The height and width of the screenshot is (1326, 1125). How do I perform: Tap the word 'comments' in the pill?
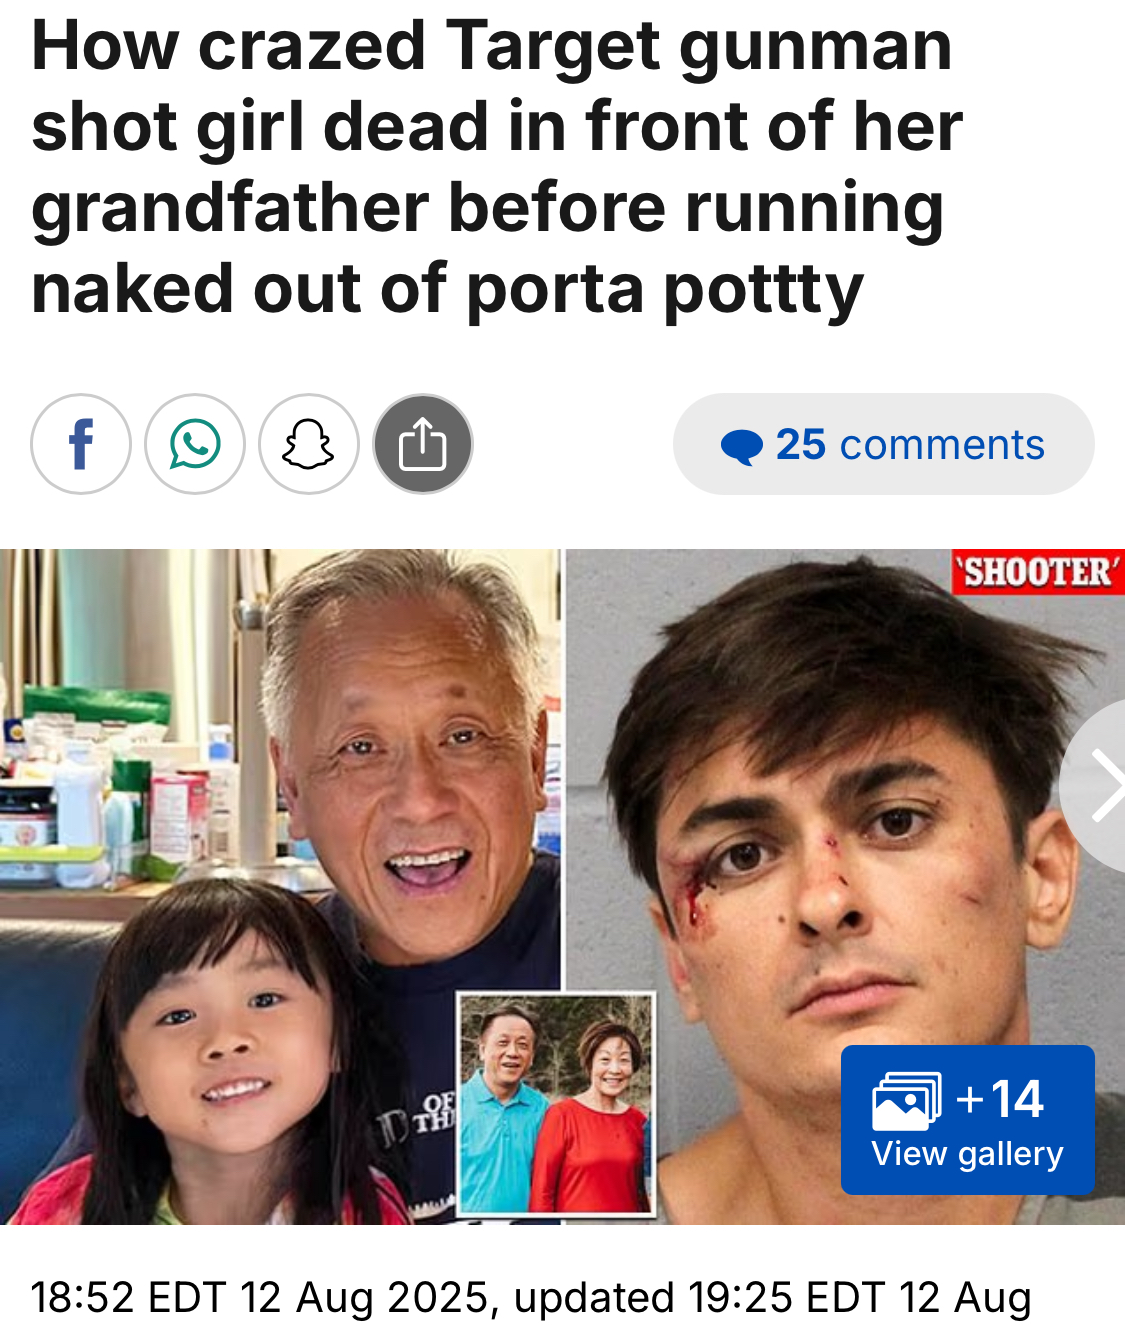click(x=942, y=445)
